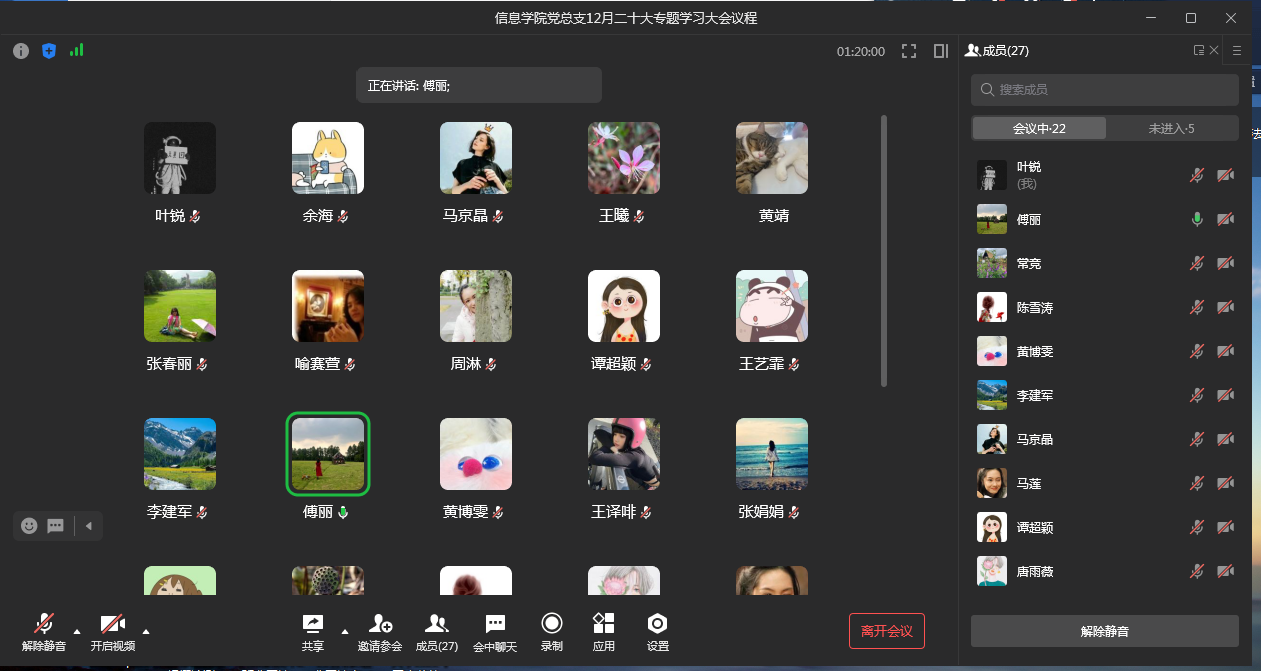Open meeting Settings (设置)

click(657, 631)
